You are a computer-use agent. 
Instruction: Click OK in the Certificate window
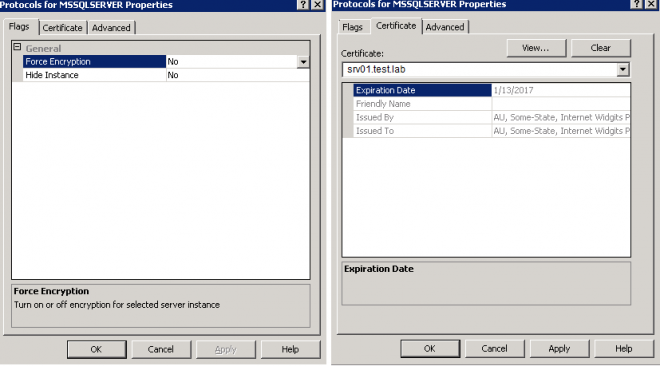[x=430, y=348]
